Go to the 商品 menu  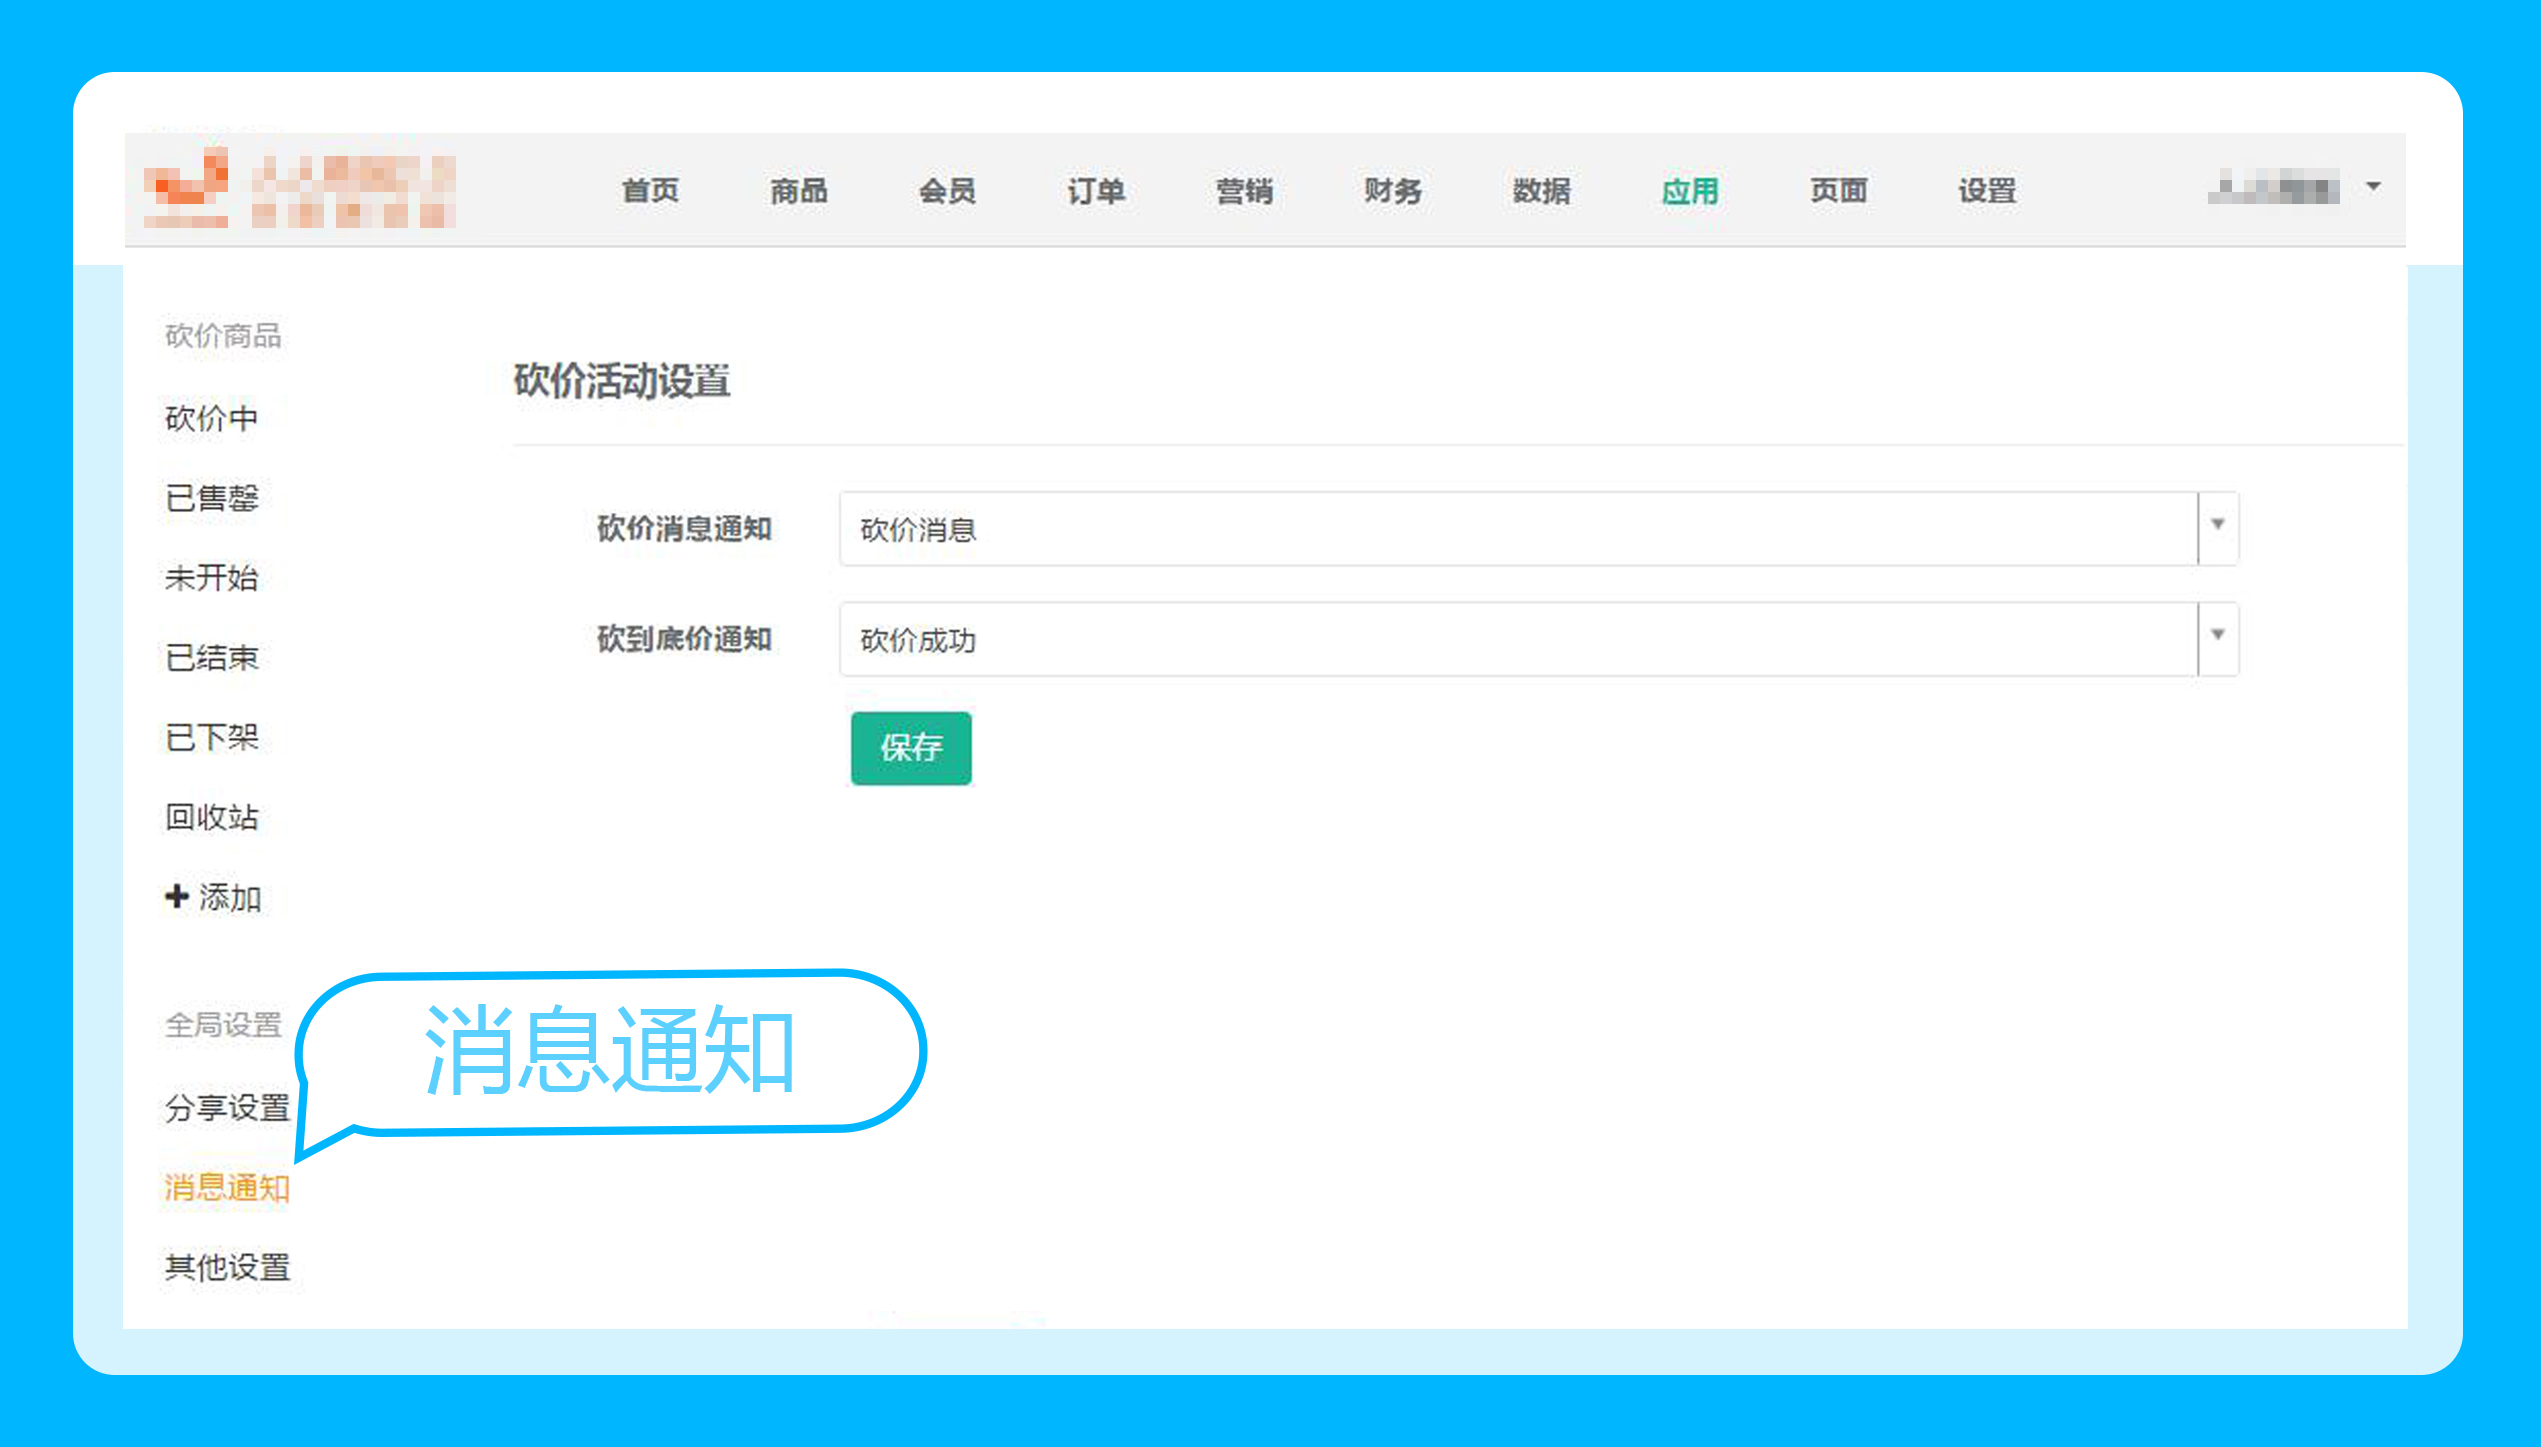point(798,190)
